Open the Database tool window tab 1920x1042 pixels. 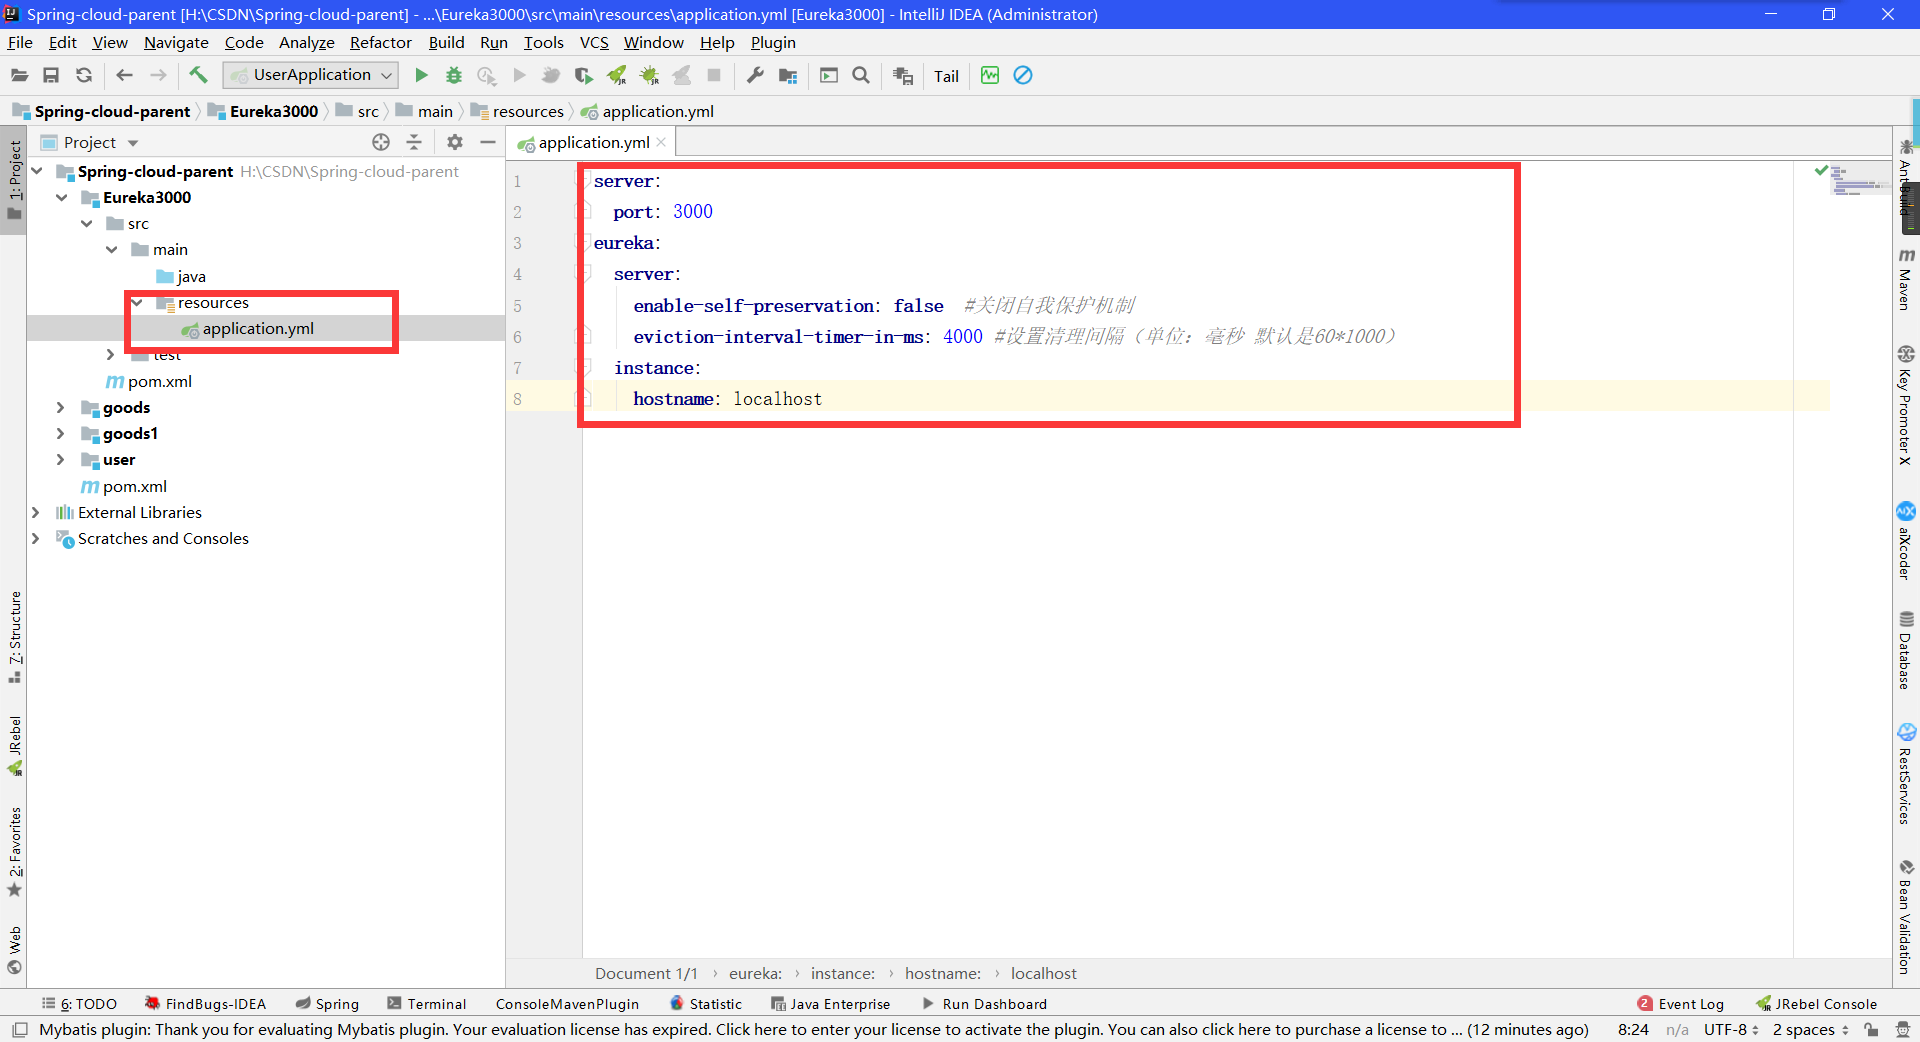[x=1906, y=650]
